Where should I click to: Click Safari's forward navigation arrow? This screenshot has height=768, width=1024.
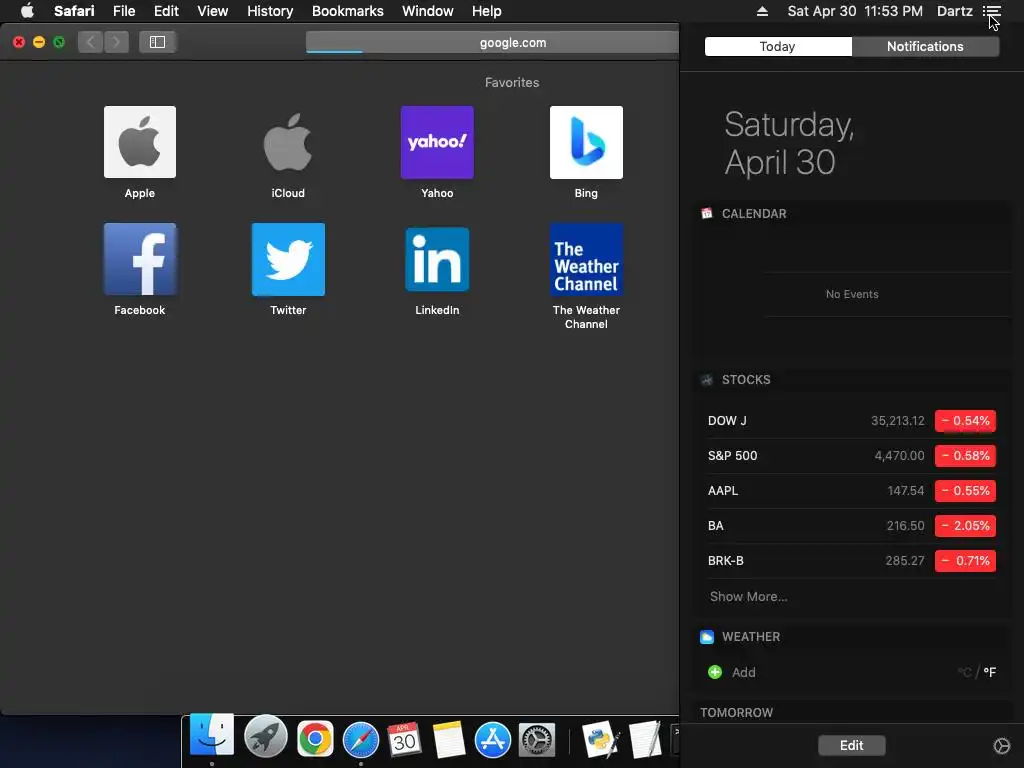116,42
